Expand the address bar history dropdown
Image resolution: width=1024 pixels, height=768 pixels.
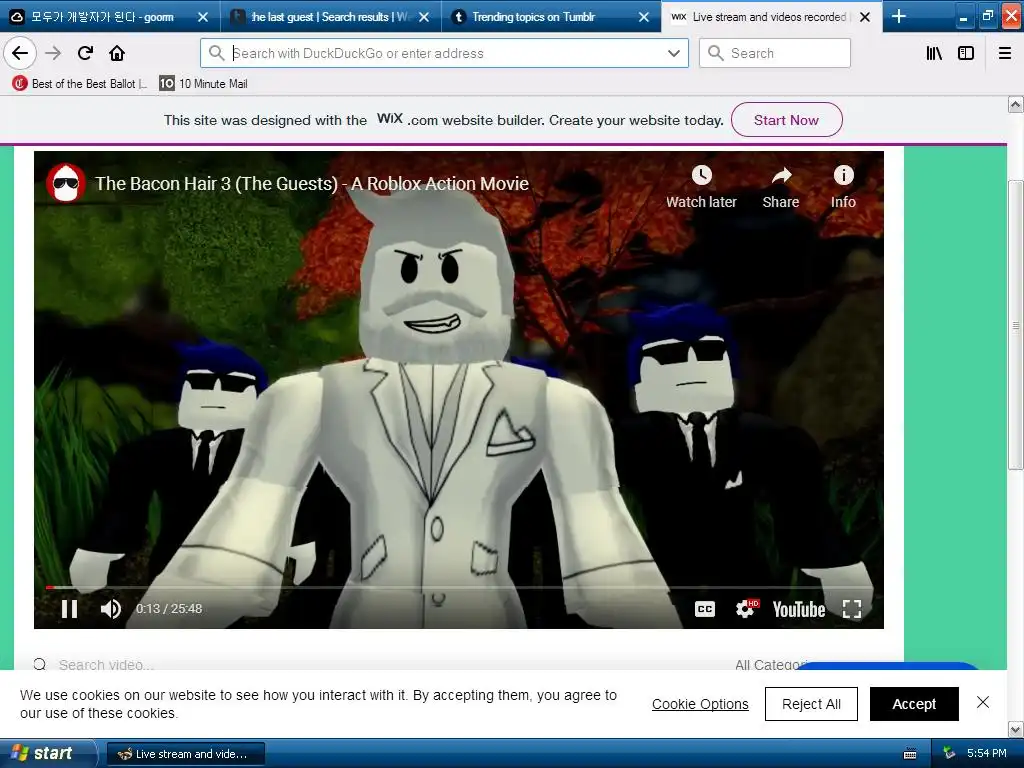[x=674, y=53]
